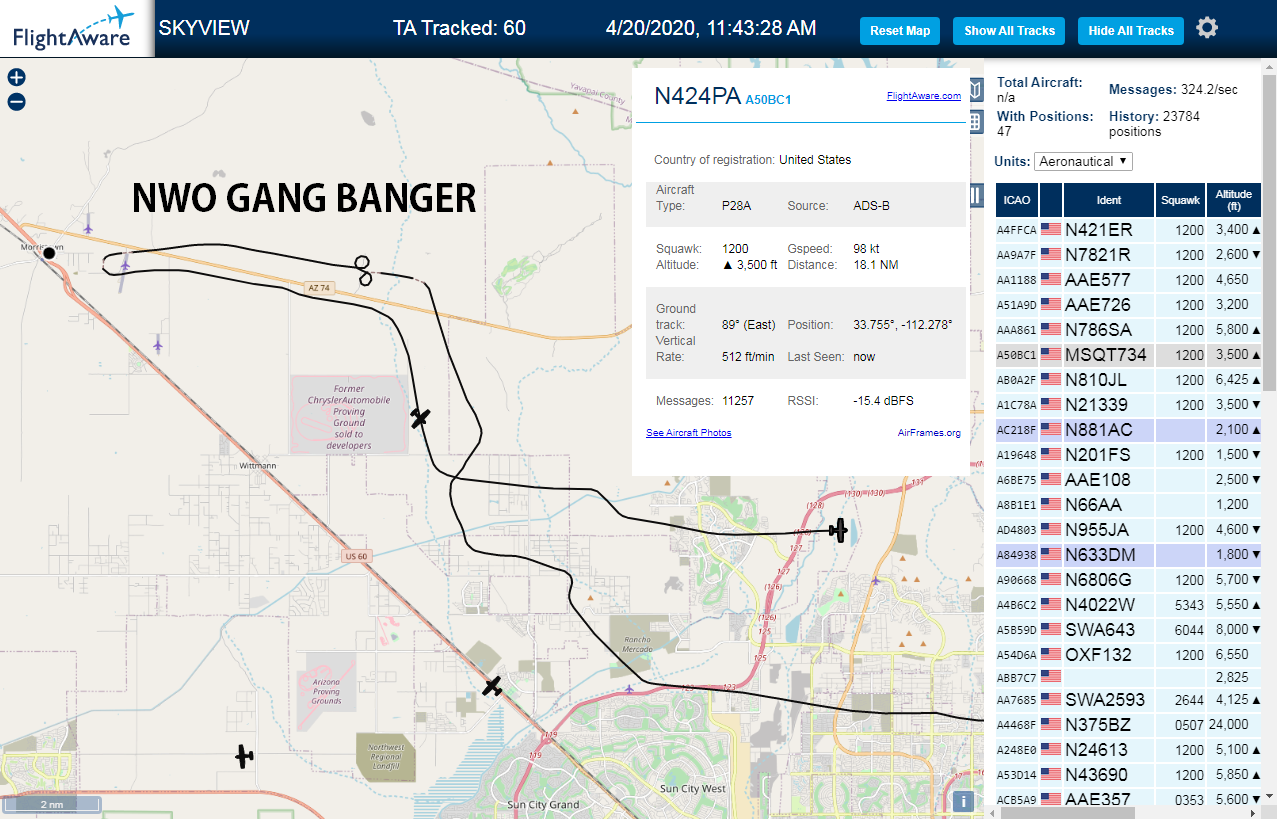The height and width of the screenshot is (819, 1277).
Task: Select the N810JL aircraft row
Action: (x=1128, y=379)
